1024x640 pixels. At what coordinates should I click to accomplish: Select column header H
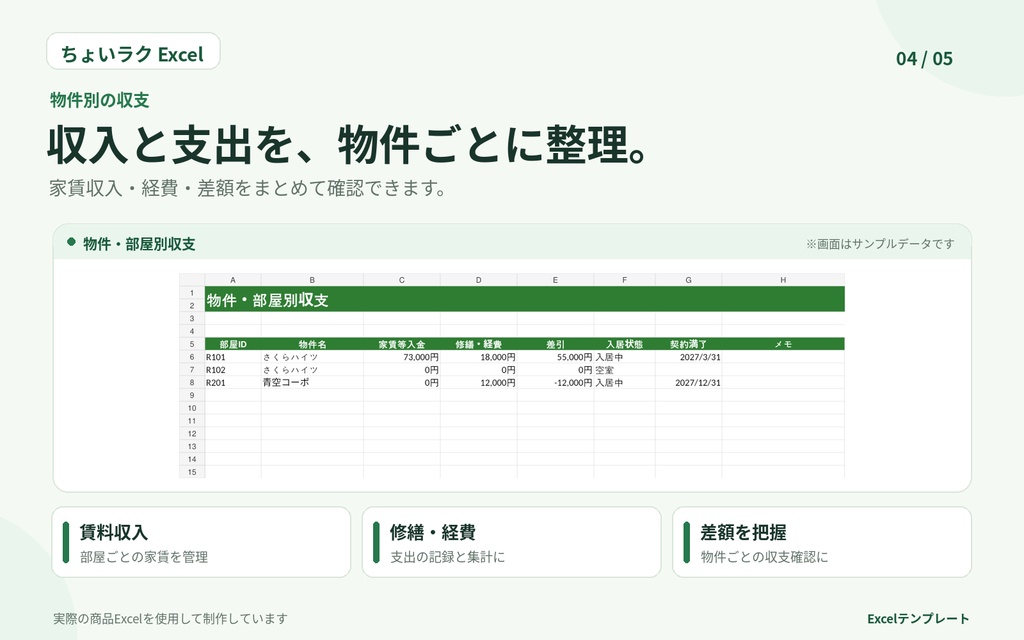tap(783, 280)
